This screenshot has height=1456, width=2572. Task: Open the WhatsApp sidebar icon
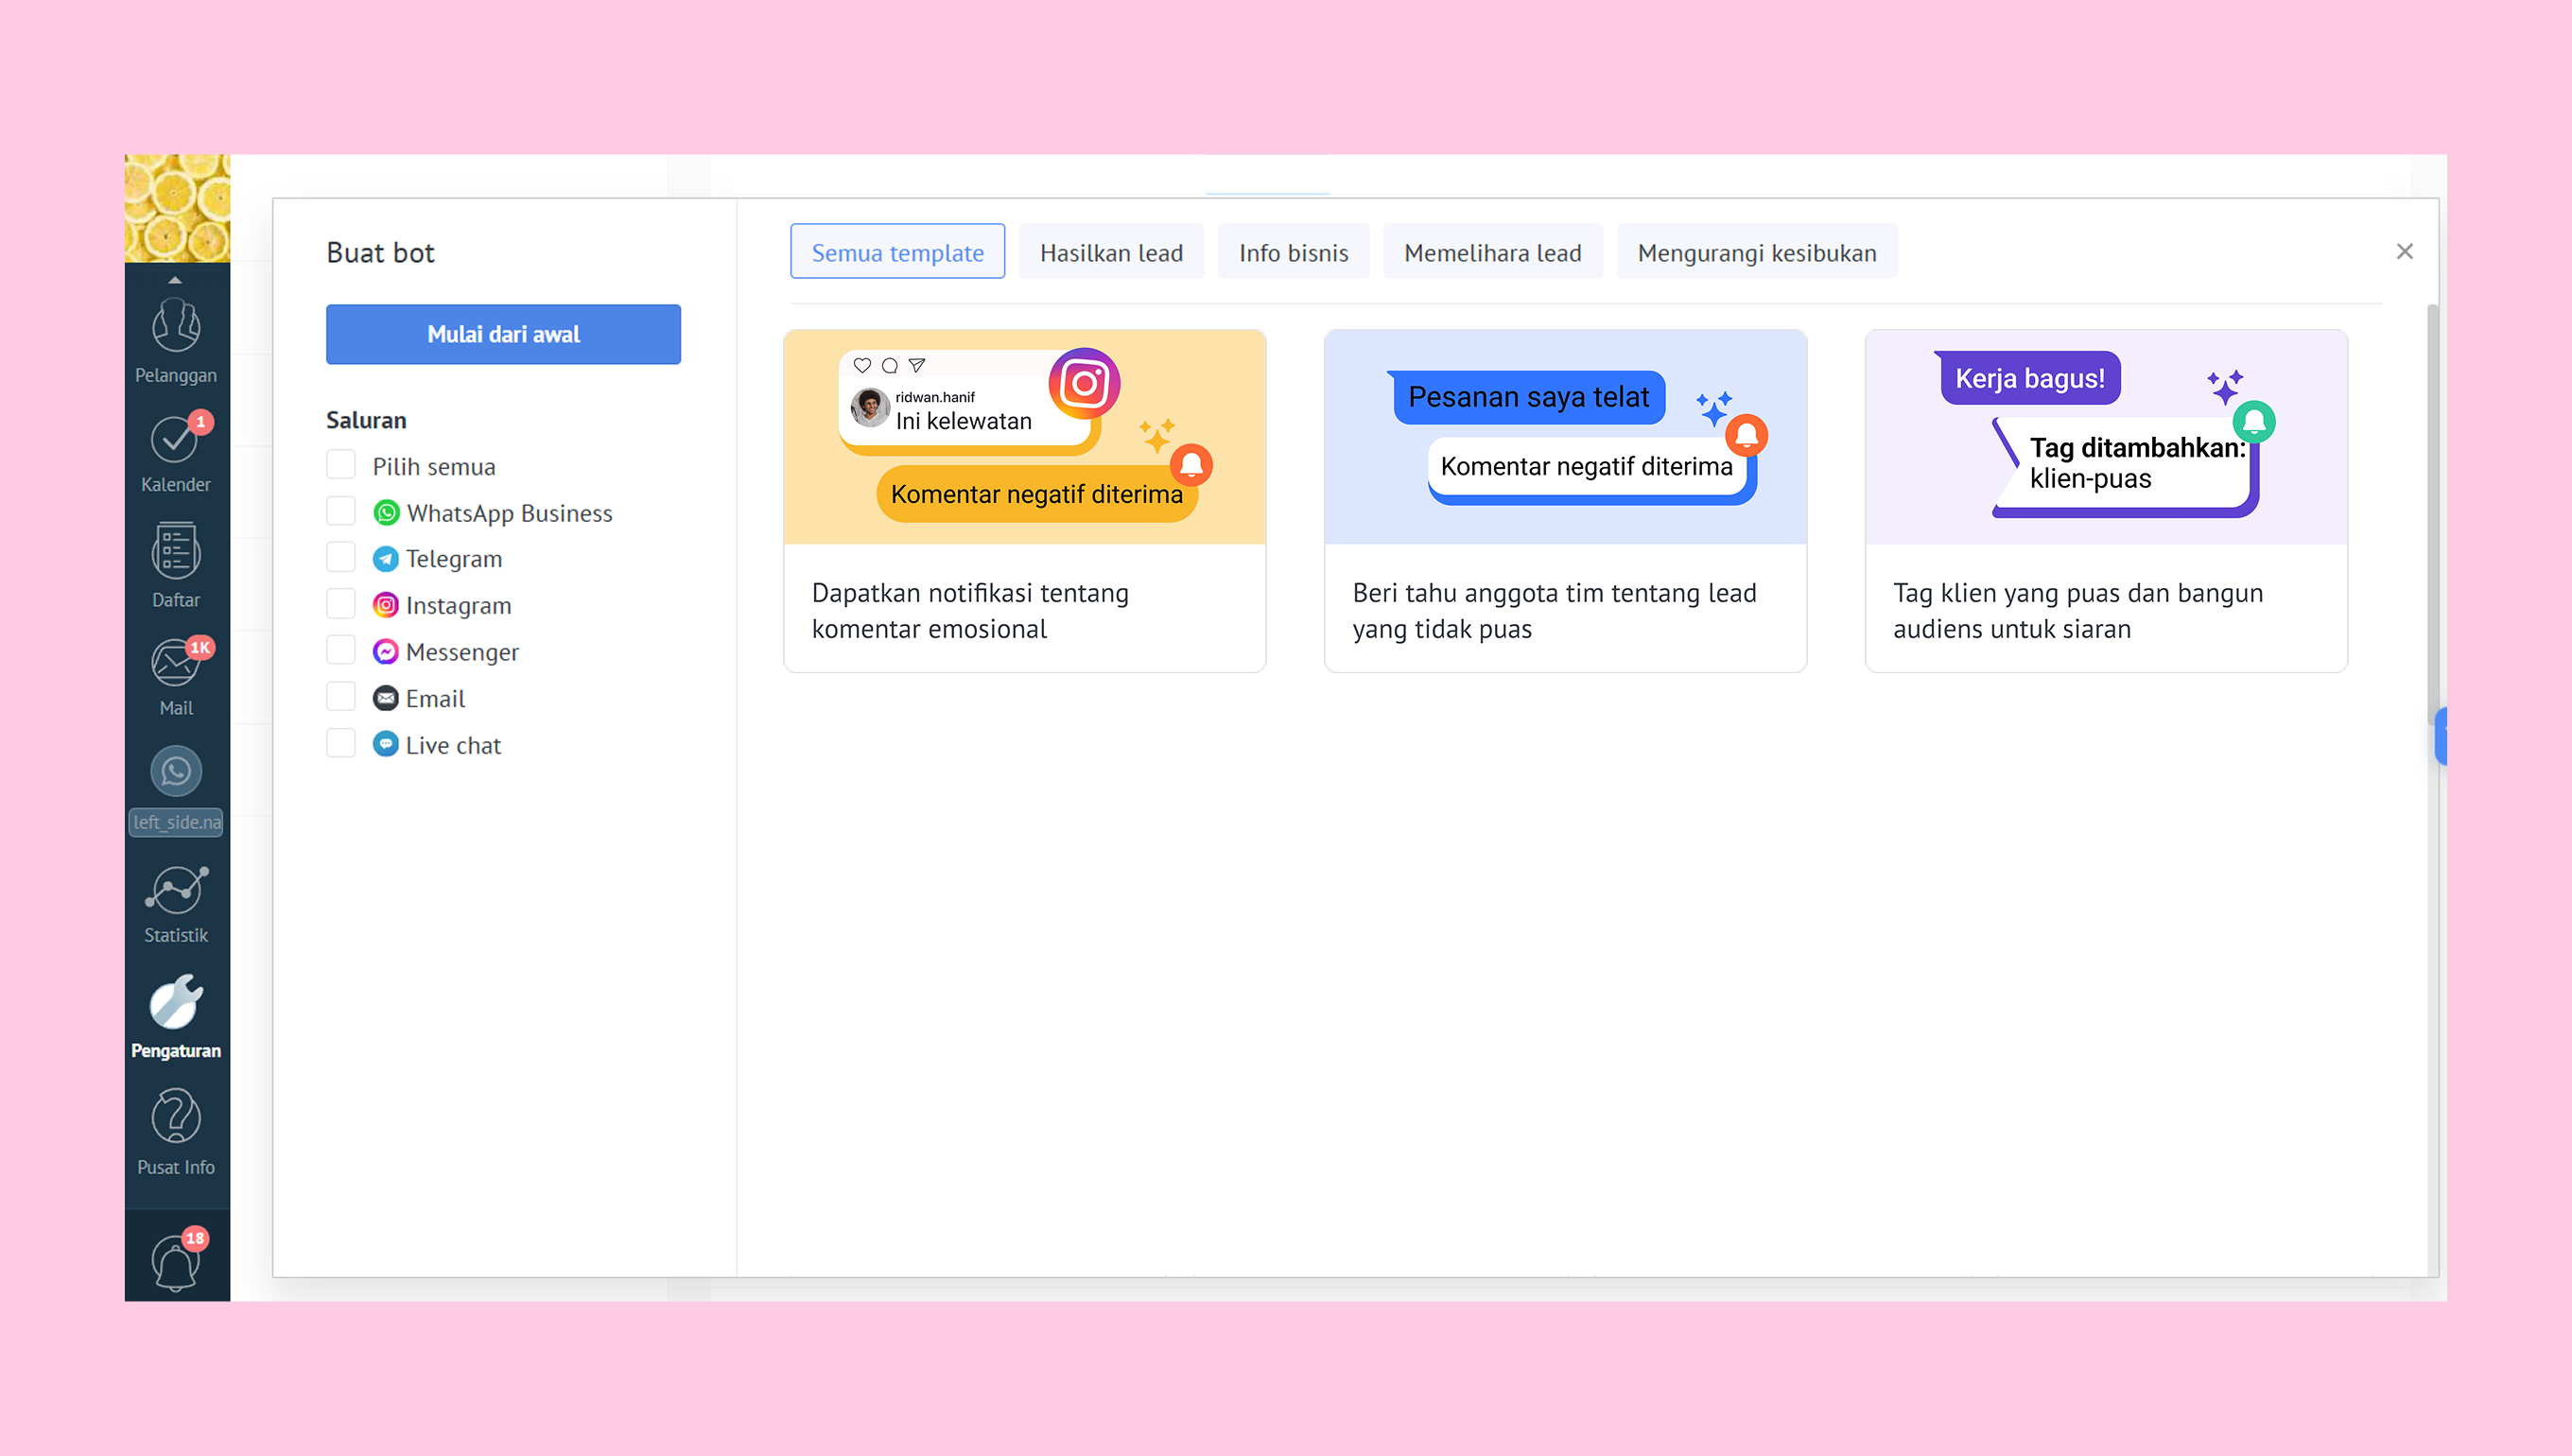coord(176,771)
